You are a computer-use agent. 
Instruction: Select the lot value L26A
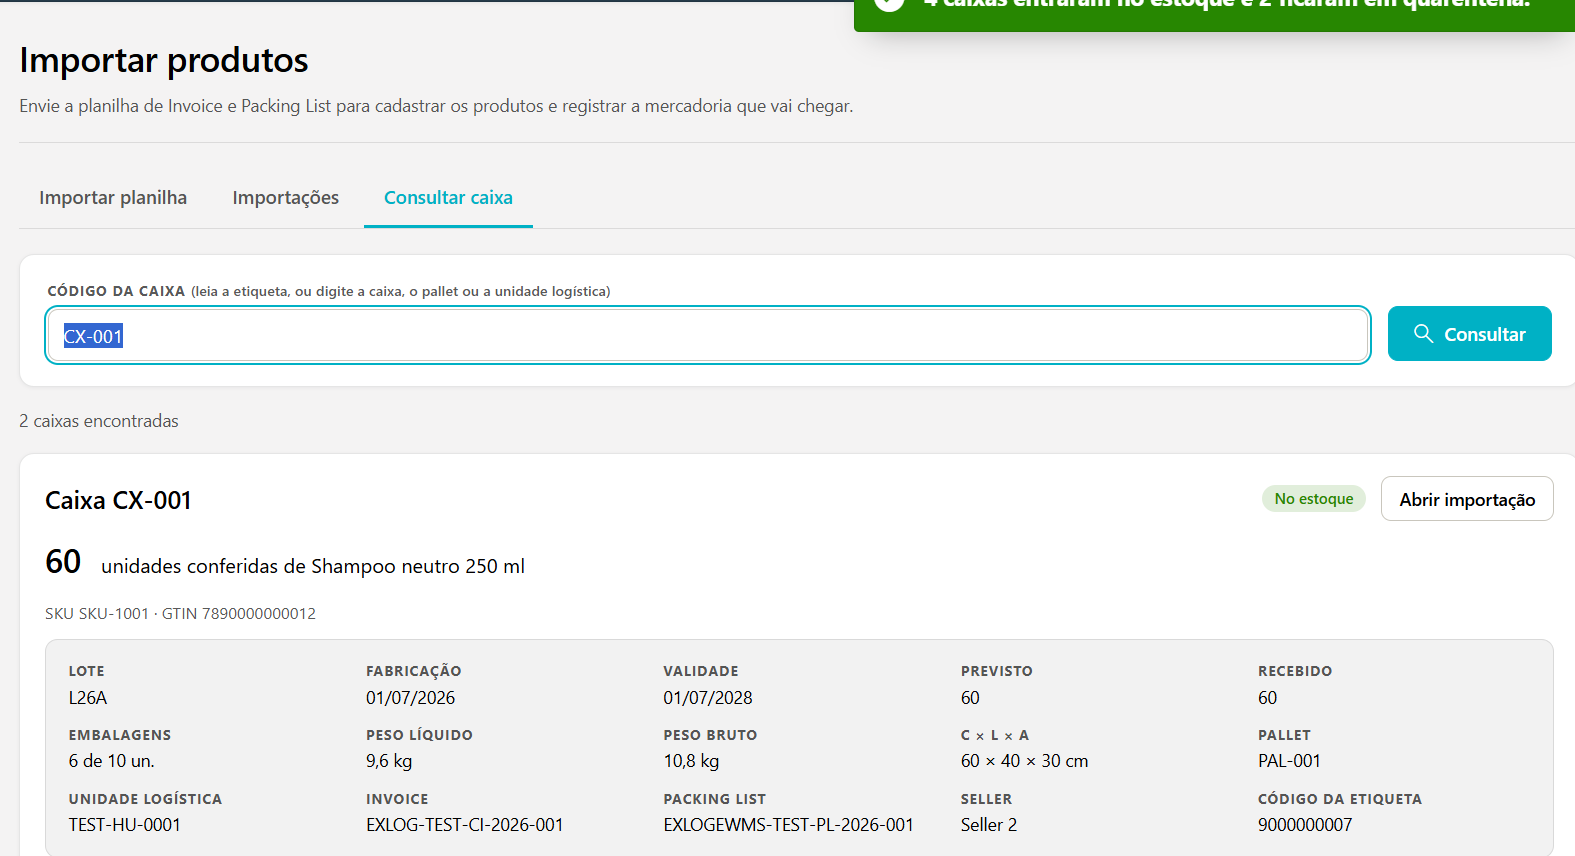[x=88, y=698]
